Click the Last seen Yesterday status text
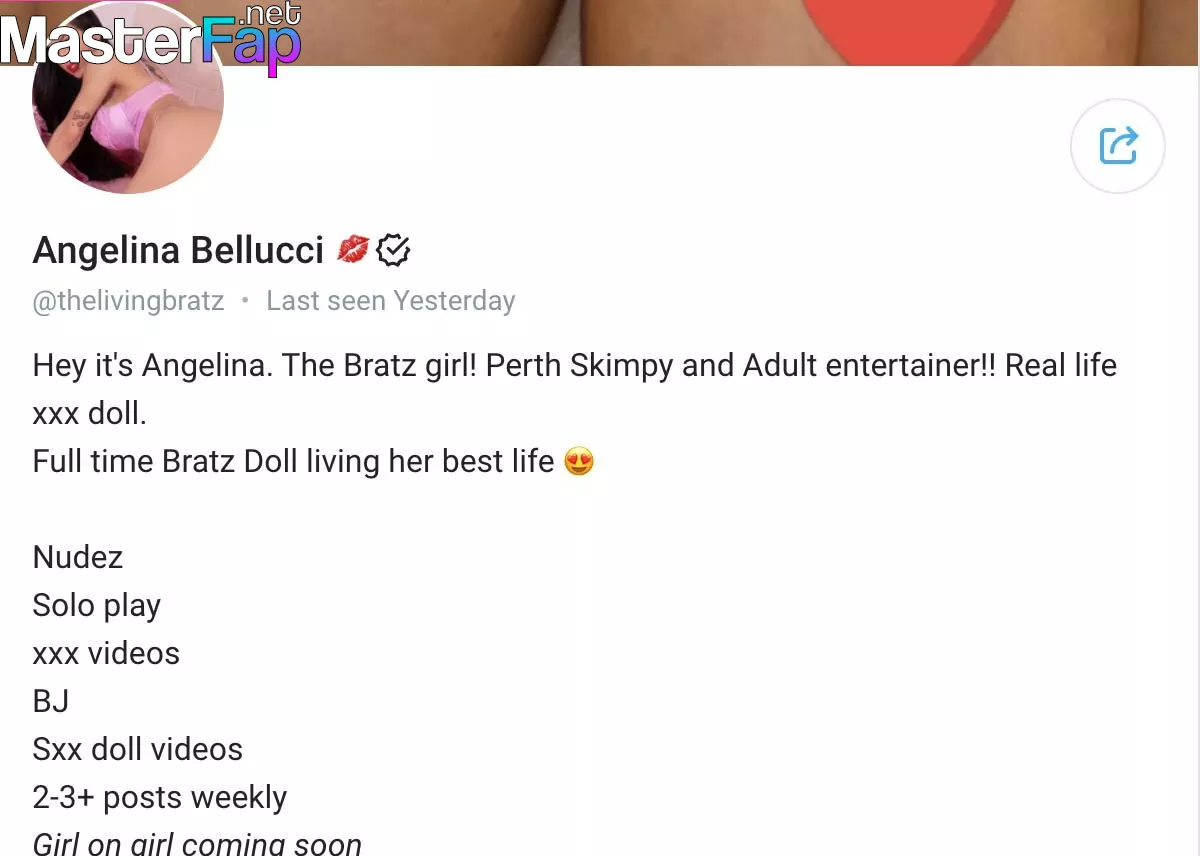1200x856 pixels. tap(390, 301)
